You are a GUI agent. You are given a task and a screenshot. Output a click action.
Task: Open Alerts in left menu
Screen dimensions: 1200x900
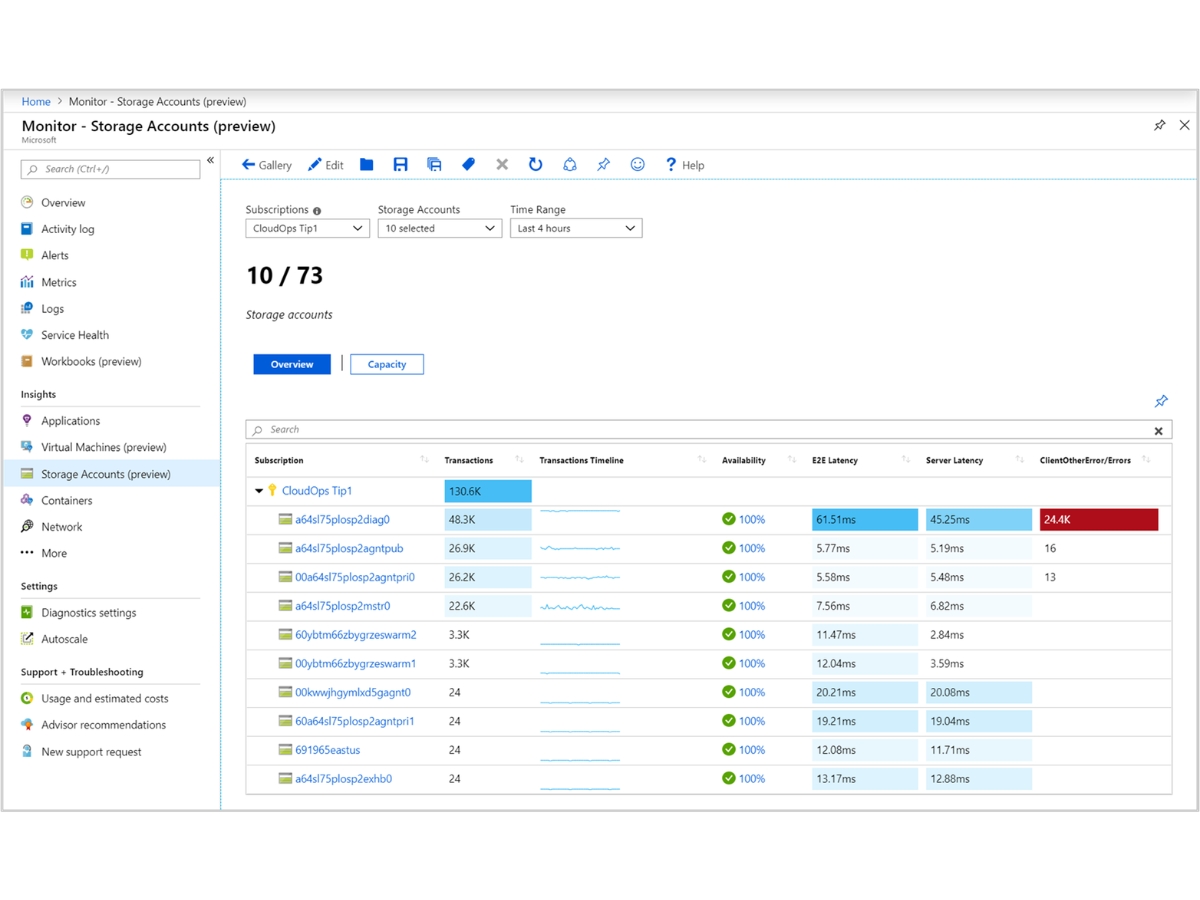(55, 255)
